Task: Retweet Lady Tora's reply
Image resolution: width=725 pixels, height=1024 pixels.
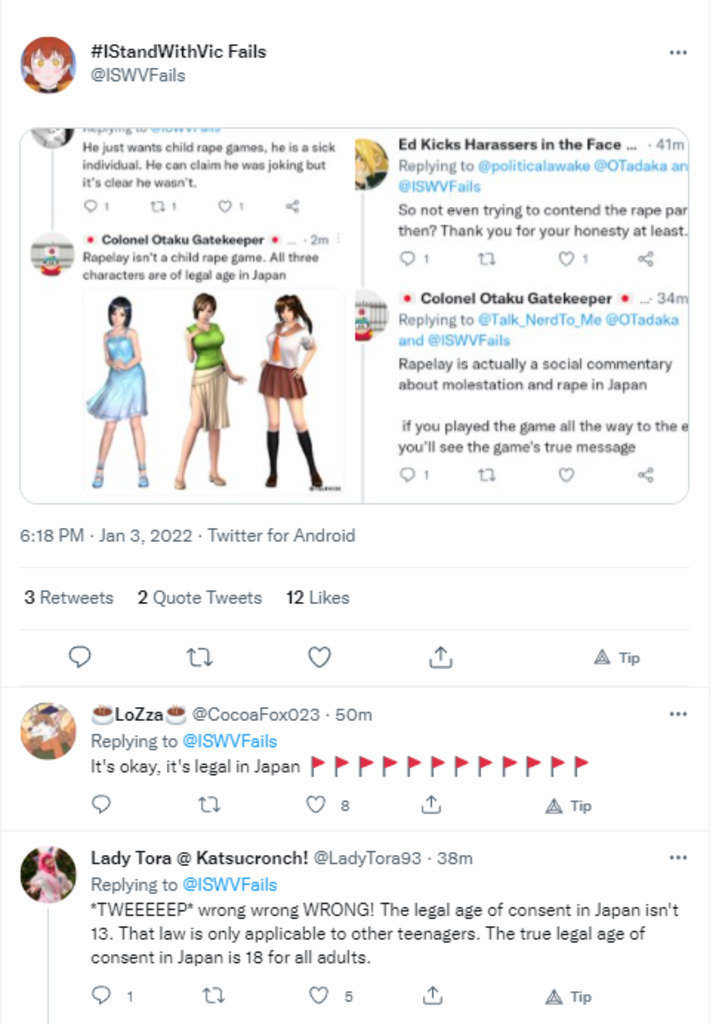Action: pos(211,996)
